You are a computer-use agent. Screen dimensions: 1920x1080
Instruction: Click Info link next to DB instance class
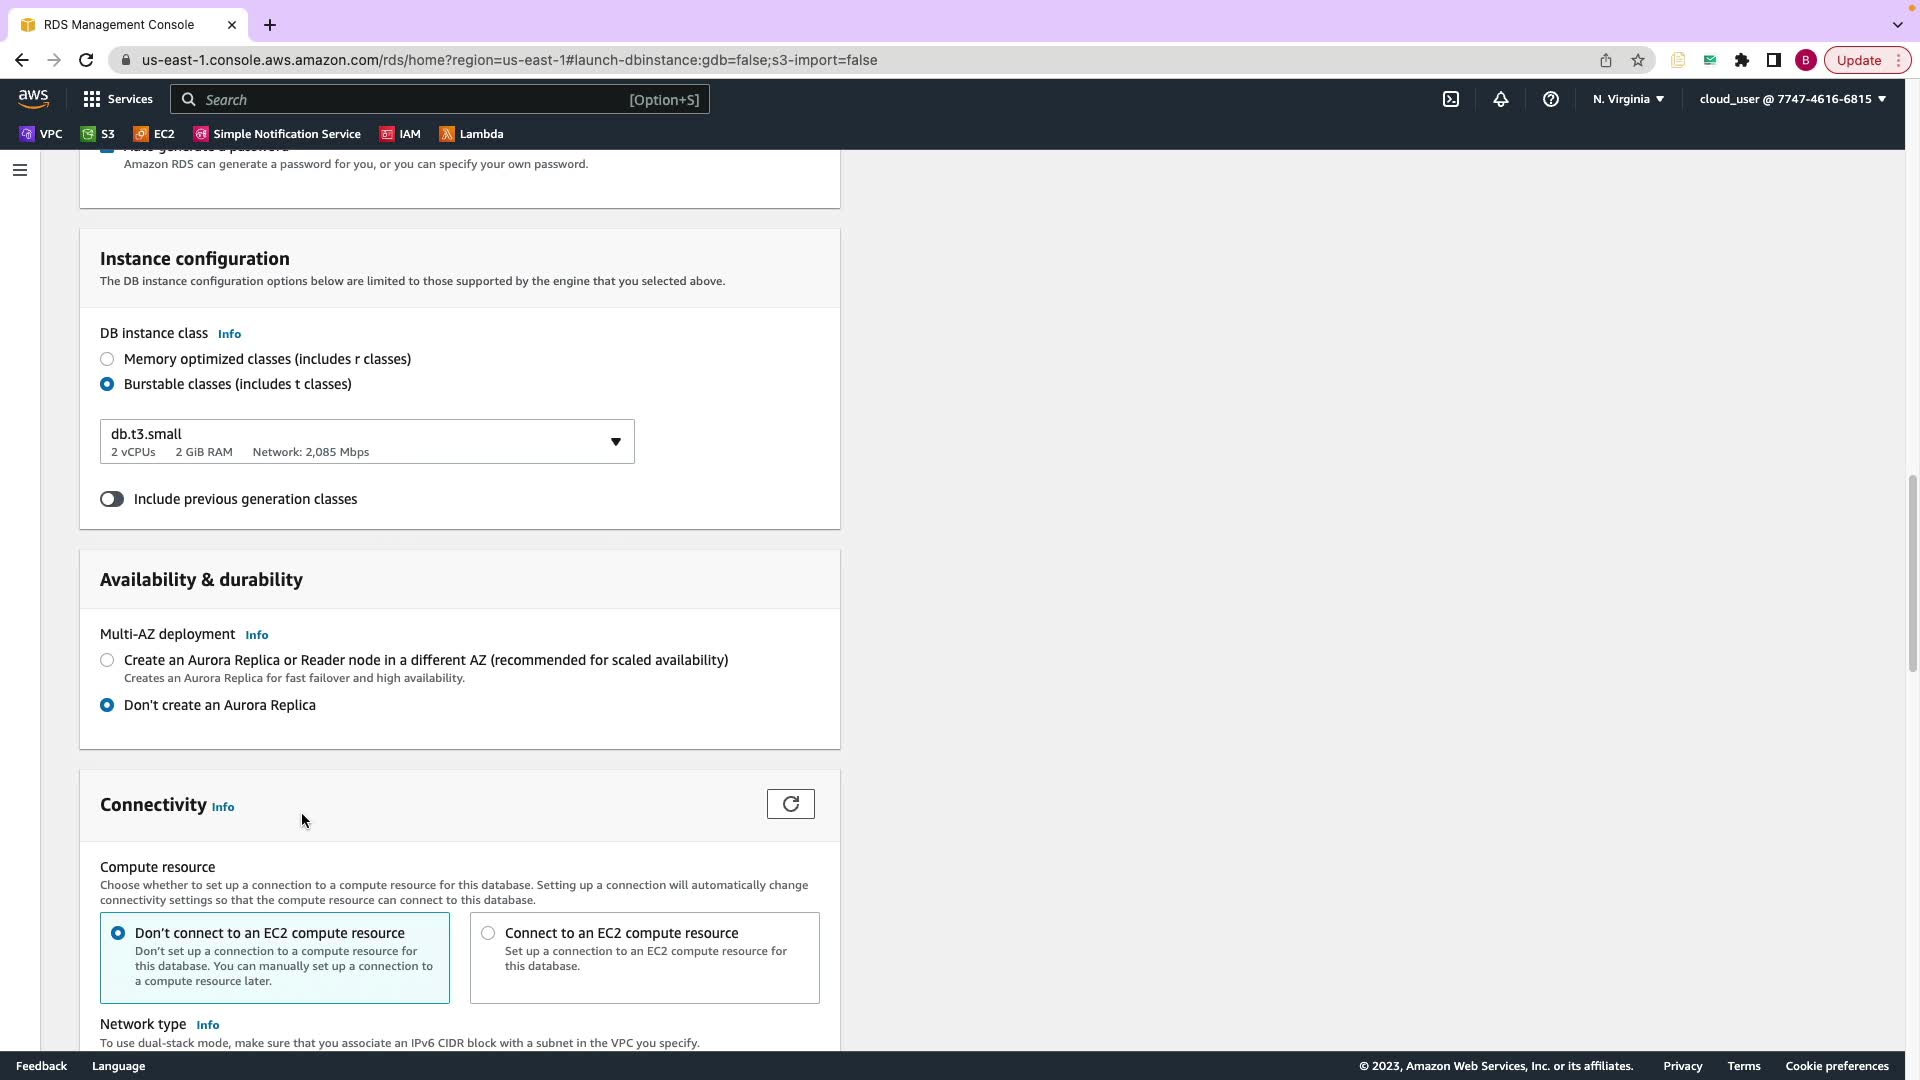click(229, 334)
